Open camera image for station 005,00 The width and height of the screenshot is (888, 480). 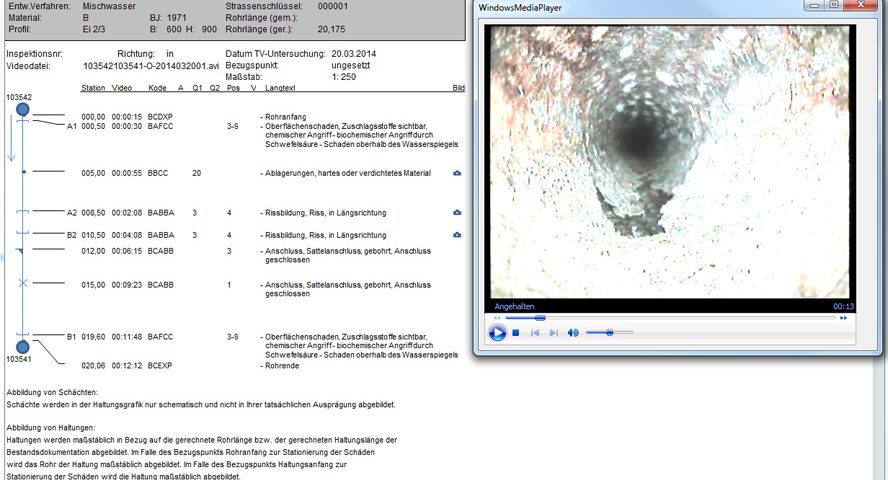457,173
